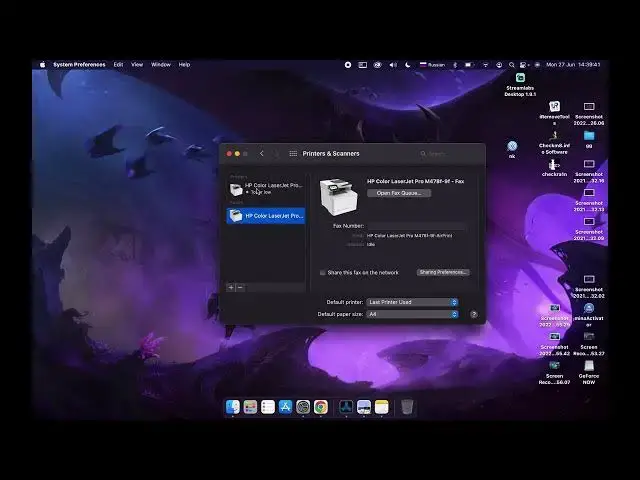Open the Reminders app in Dock
This screenshot has height=480, width=640.
tap(268, 407)
